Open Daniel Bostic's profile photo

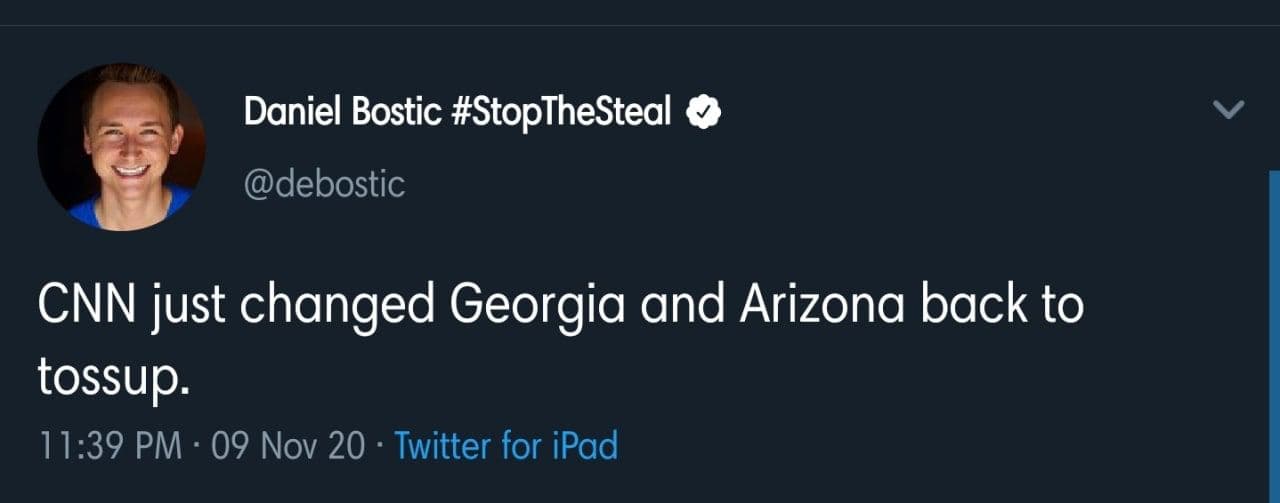[x=121, y=147]
